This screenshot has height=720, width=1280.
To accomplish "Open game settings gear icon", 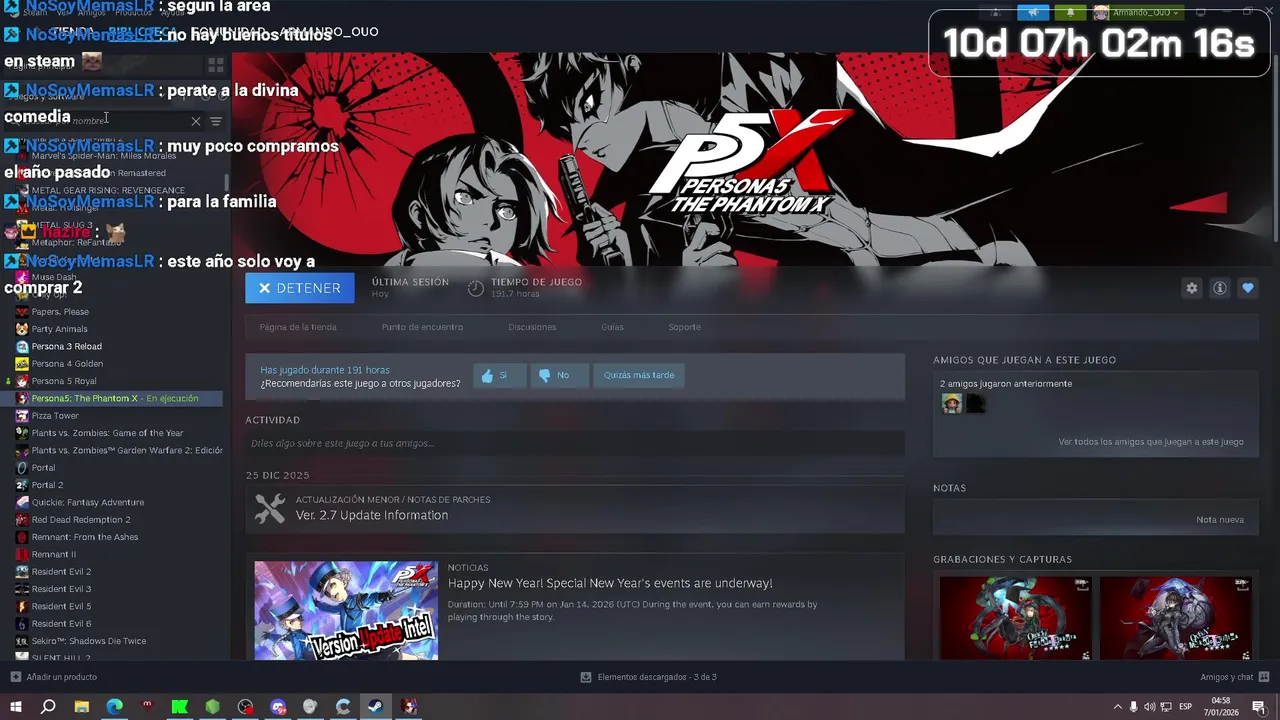I will (1191, 288).
